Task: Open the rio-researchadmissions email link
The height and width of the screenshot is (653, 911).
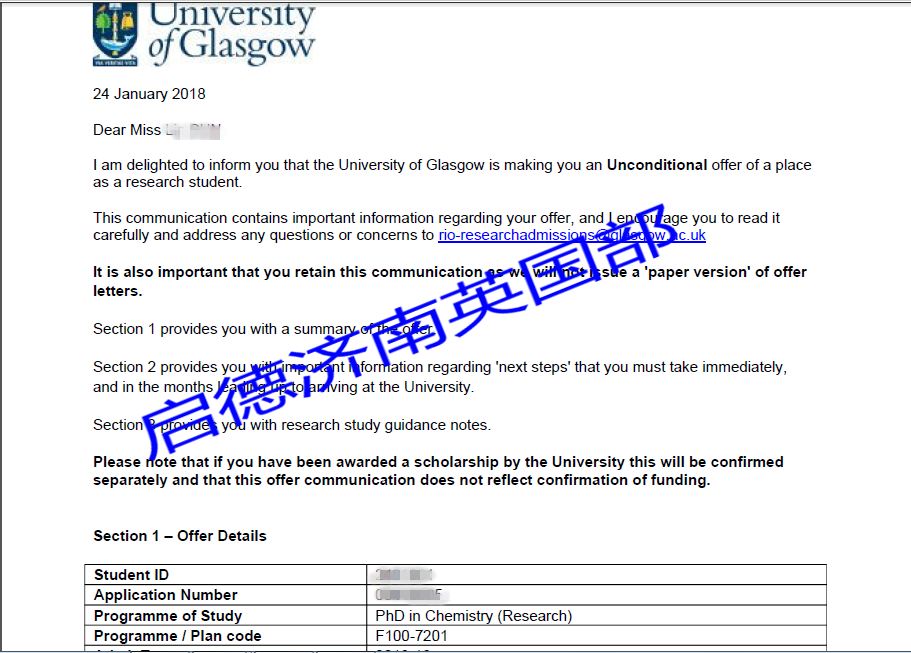Action: tap(572, 235)
